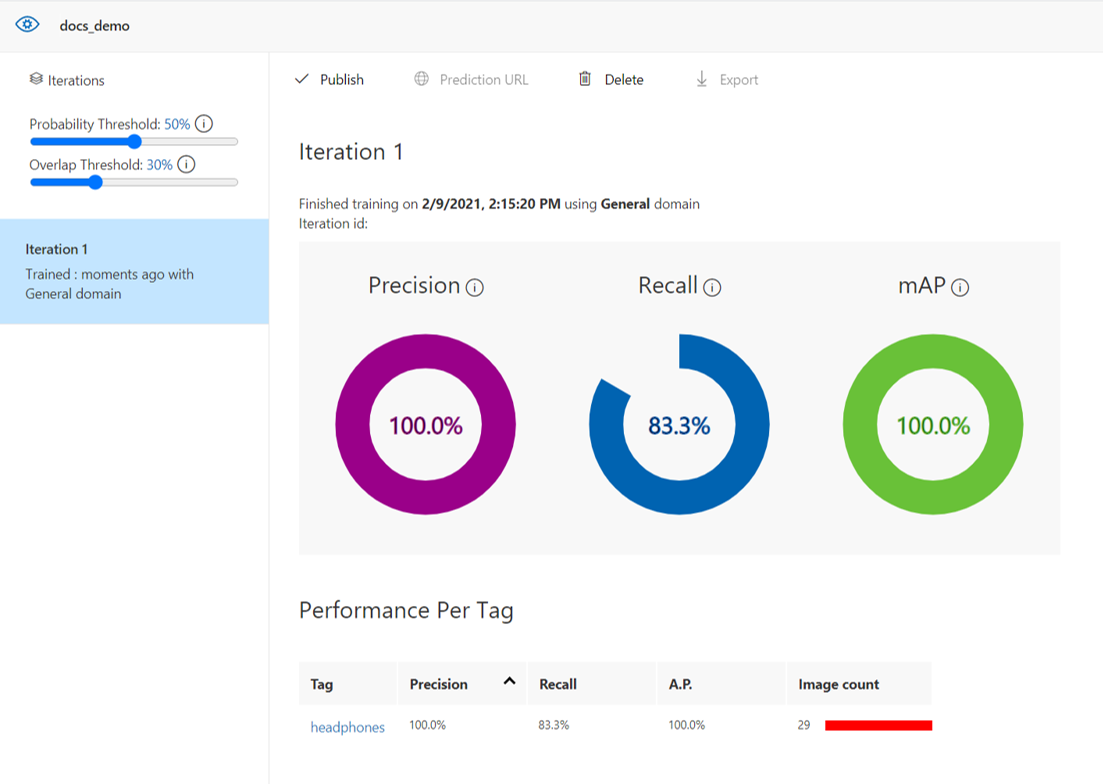Open the docs_demo project title
The width and height of the screenshot is (1103, 784).
94,26
